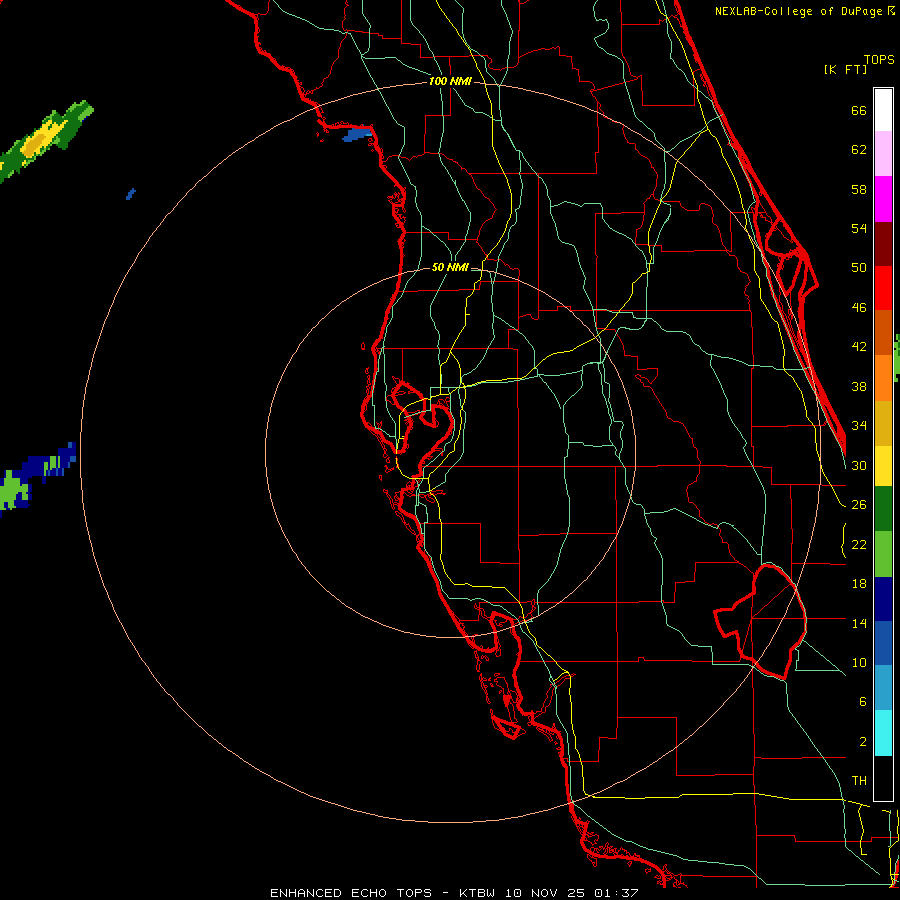The width and height of the screenshot is (900, 900).
Task: Click the 14 value on legend
Action: [859, 623]
